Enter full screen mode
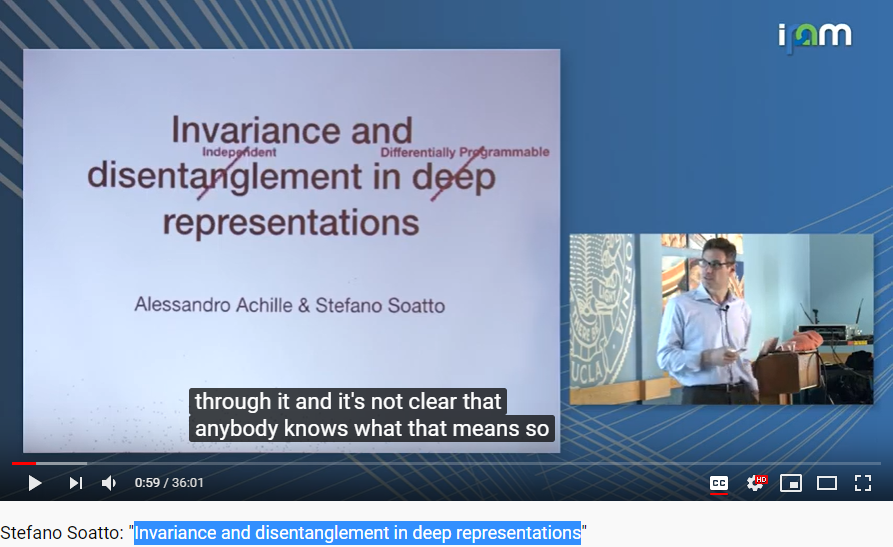The width and height of the screenshot is (893, 547). (863, 483)
